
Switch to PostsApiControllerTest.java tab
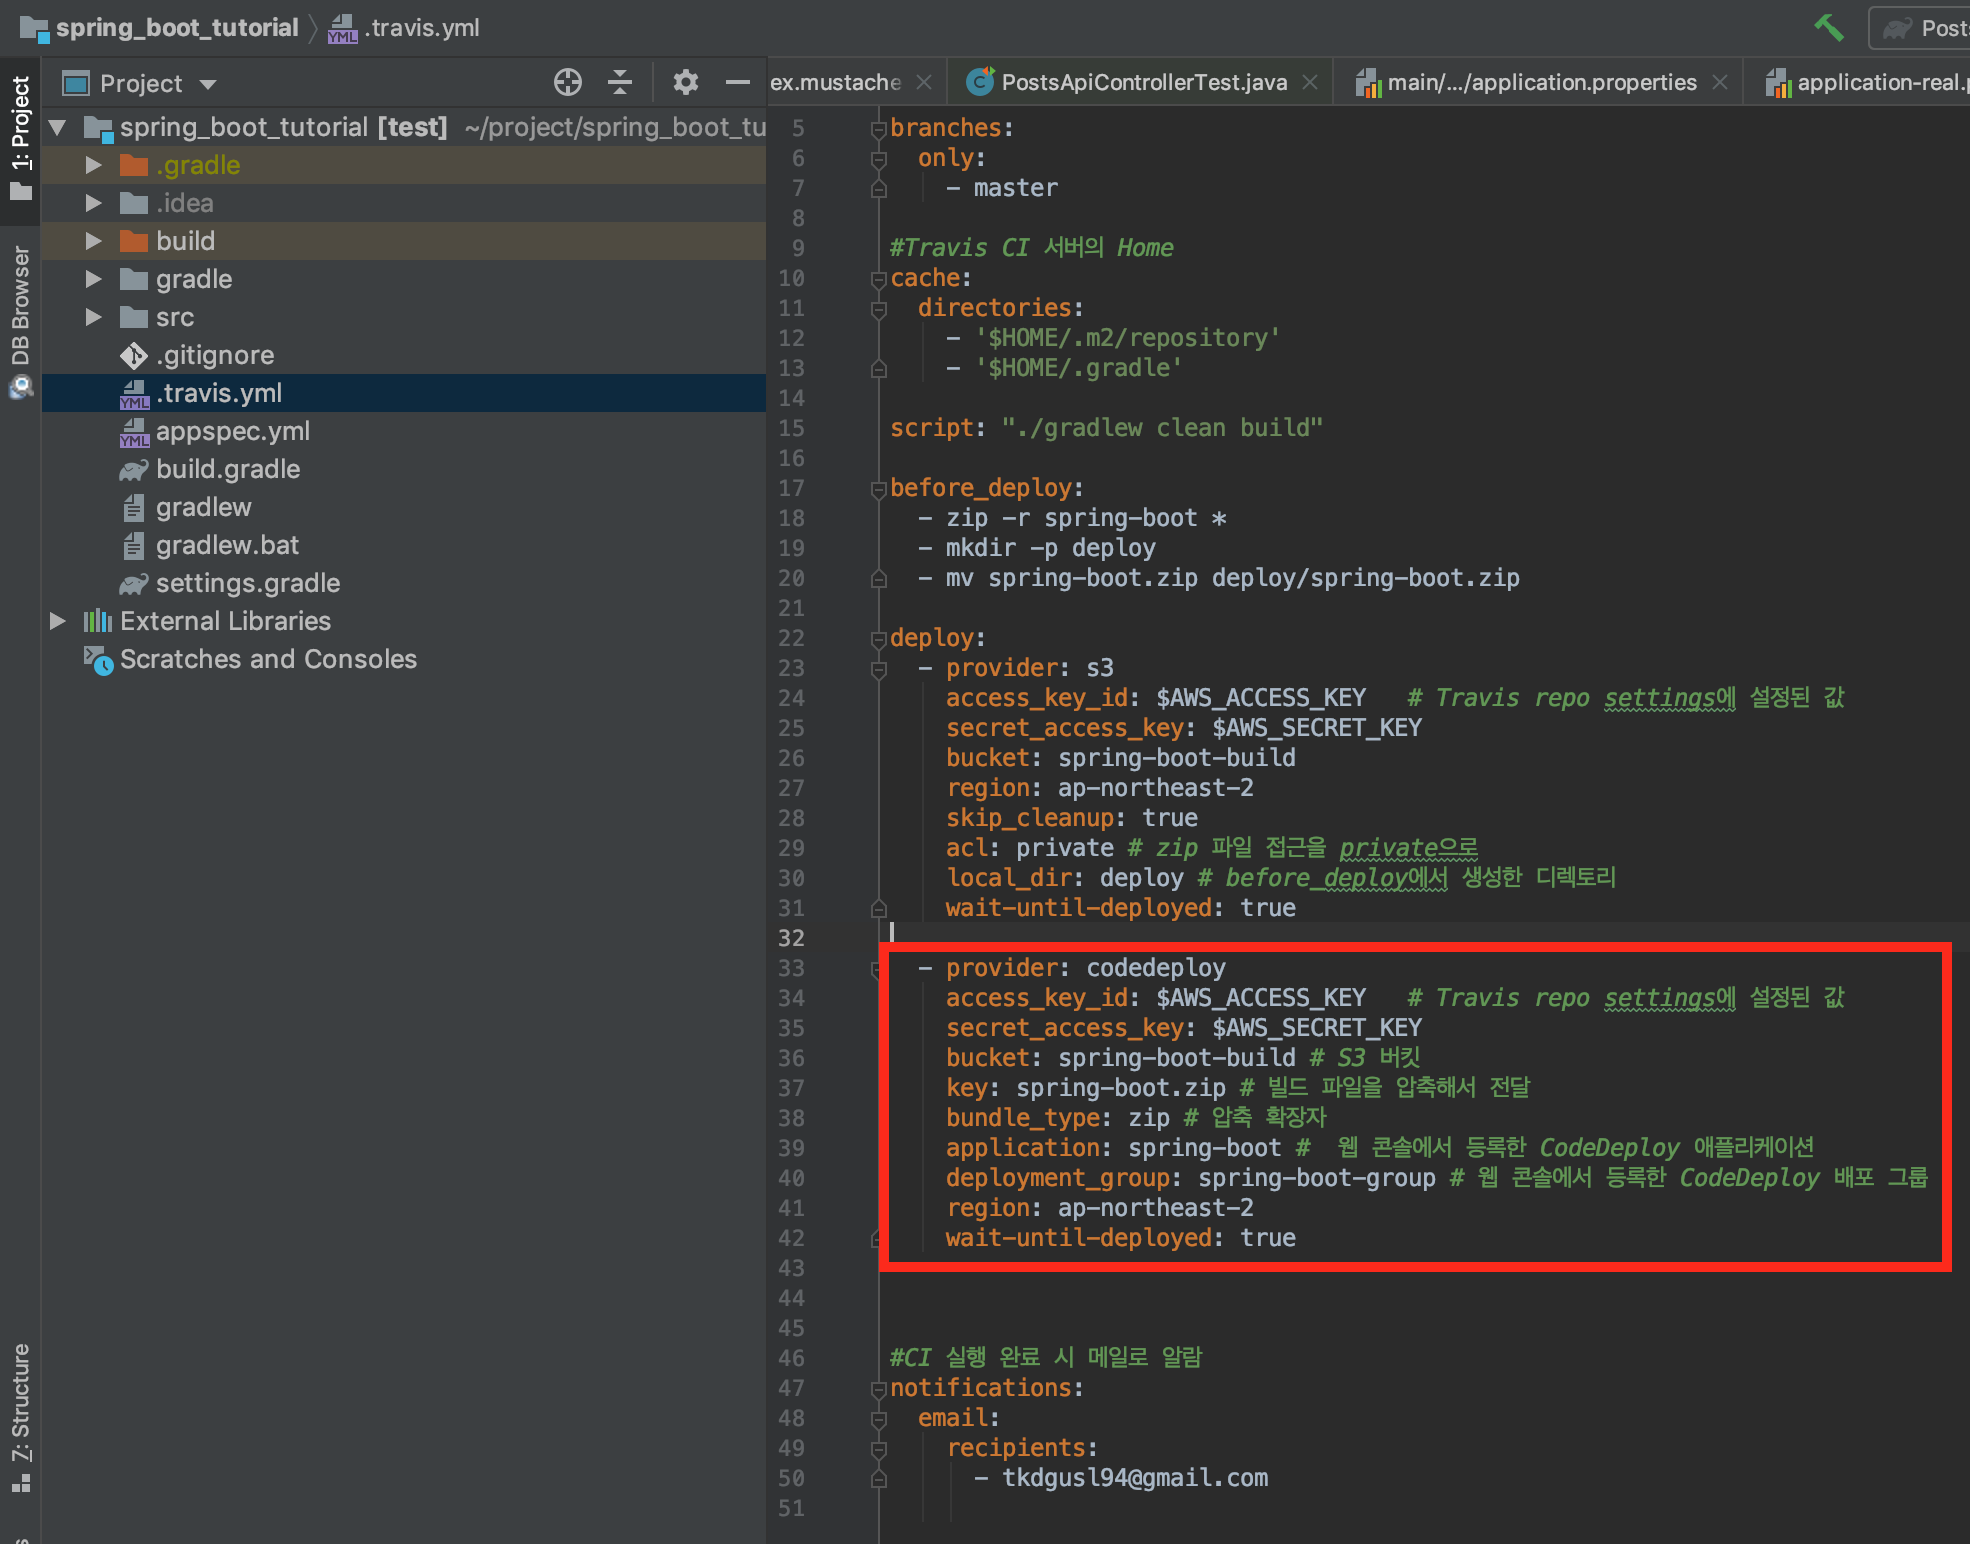[1143, 83]
